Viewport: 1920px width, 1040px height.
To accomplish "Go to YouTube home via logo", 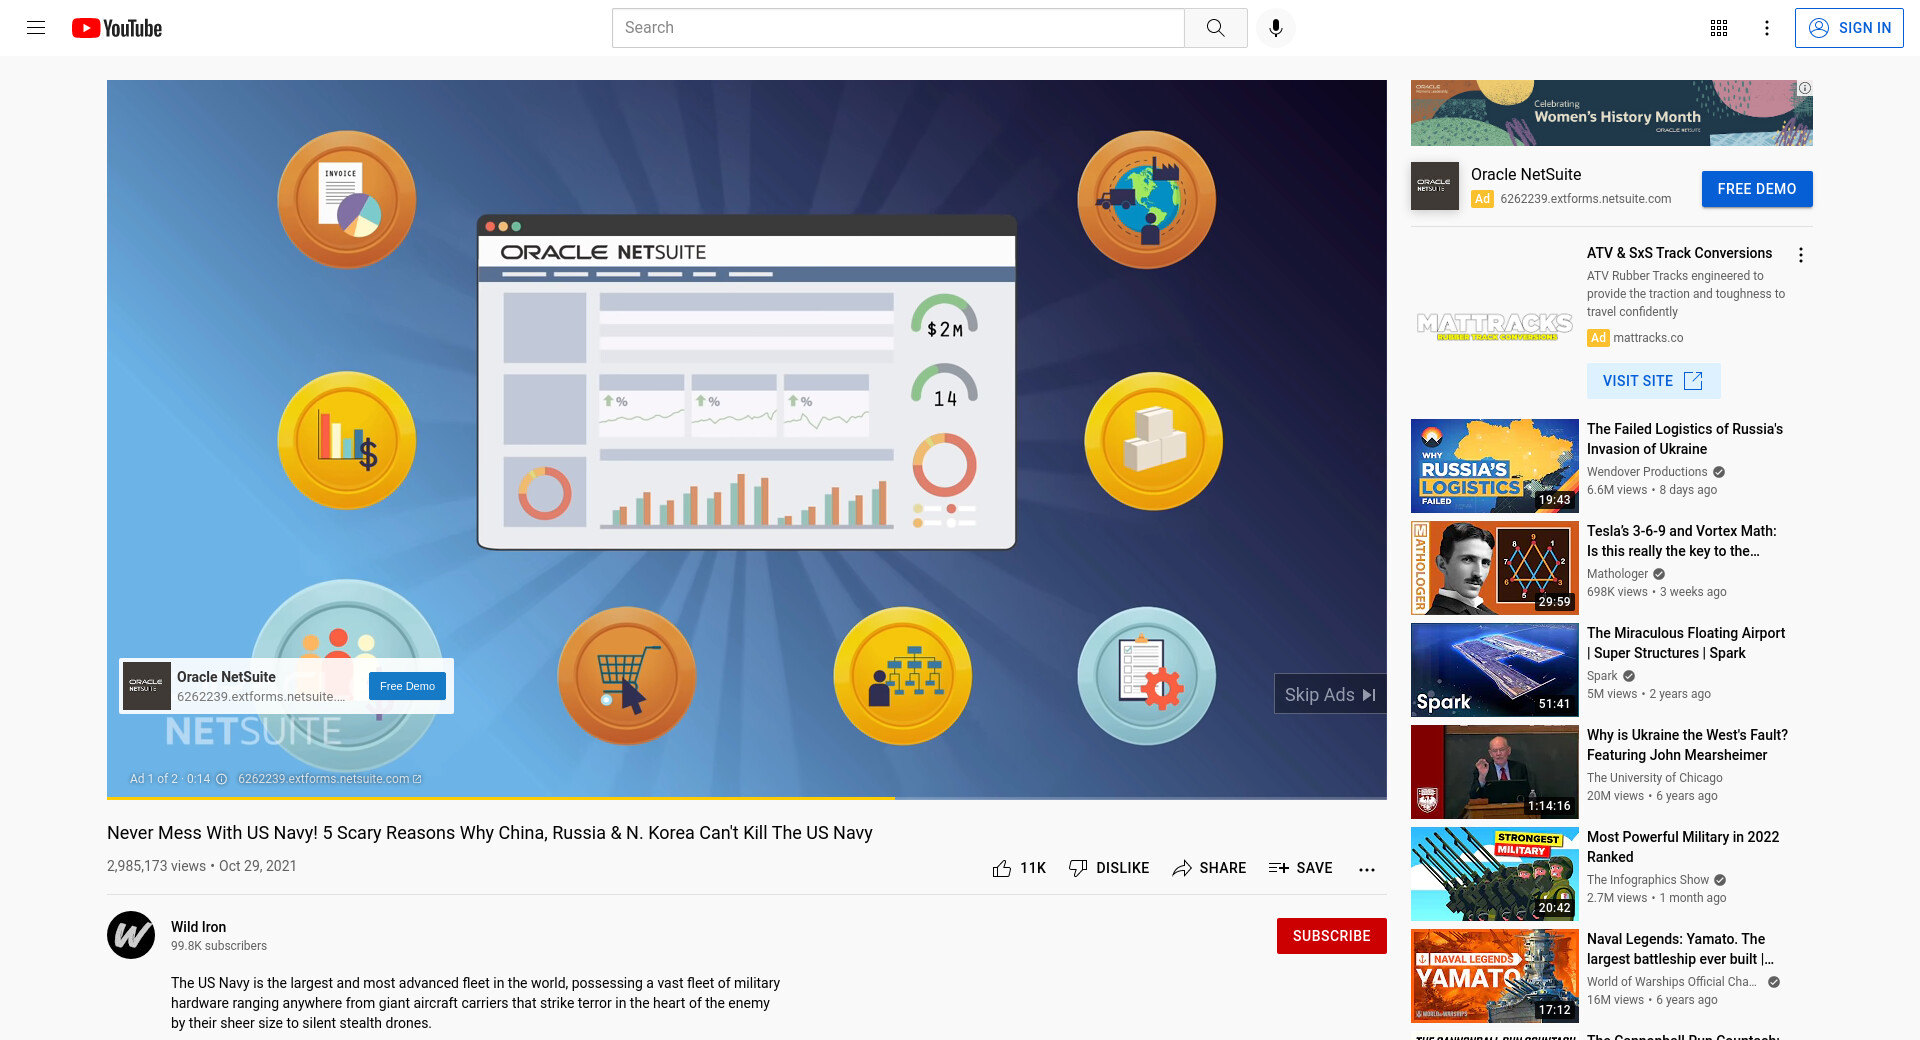I will click(117, 28).
